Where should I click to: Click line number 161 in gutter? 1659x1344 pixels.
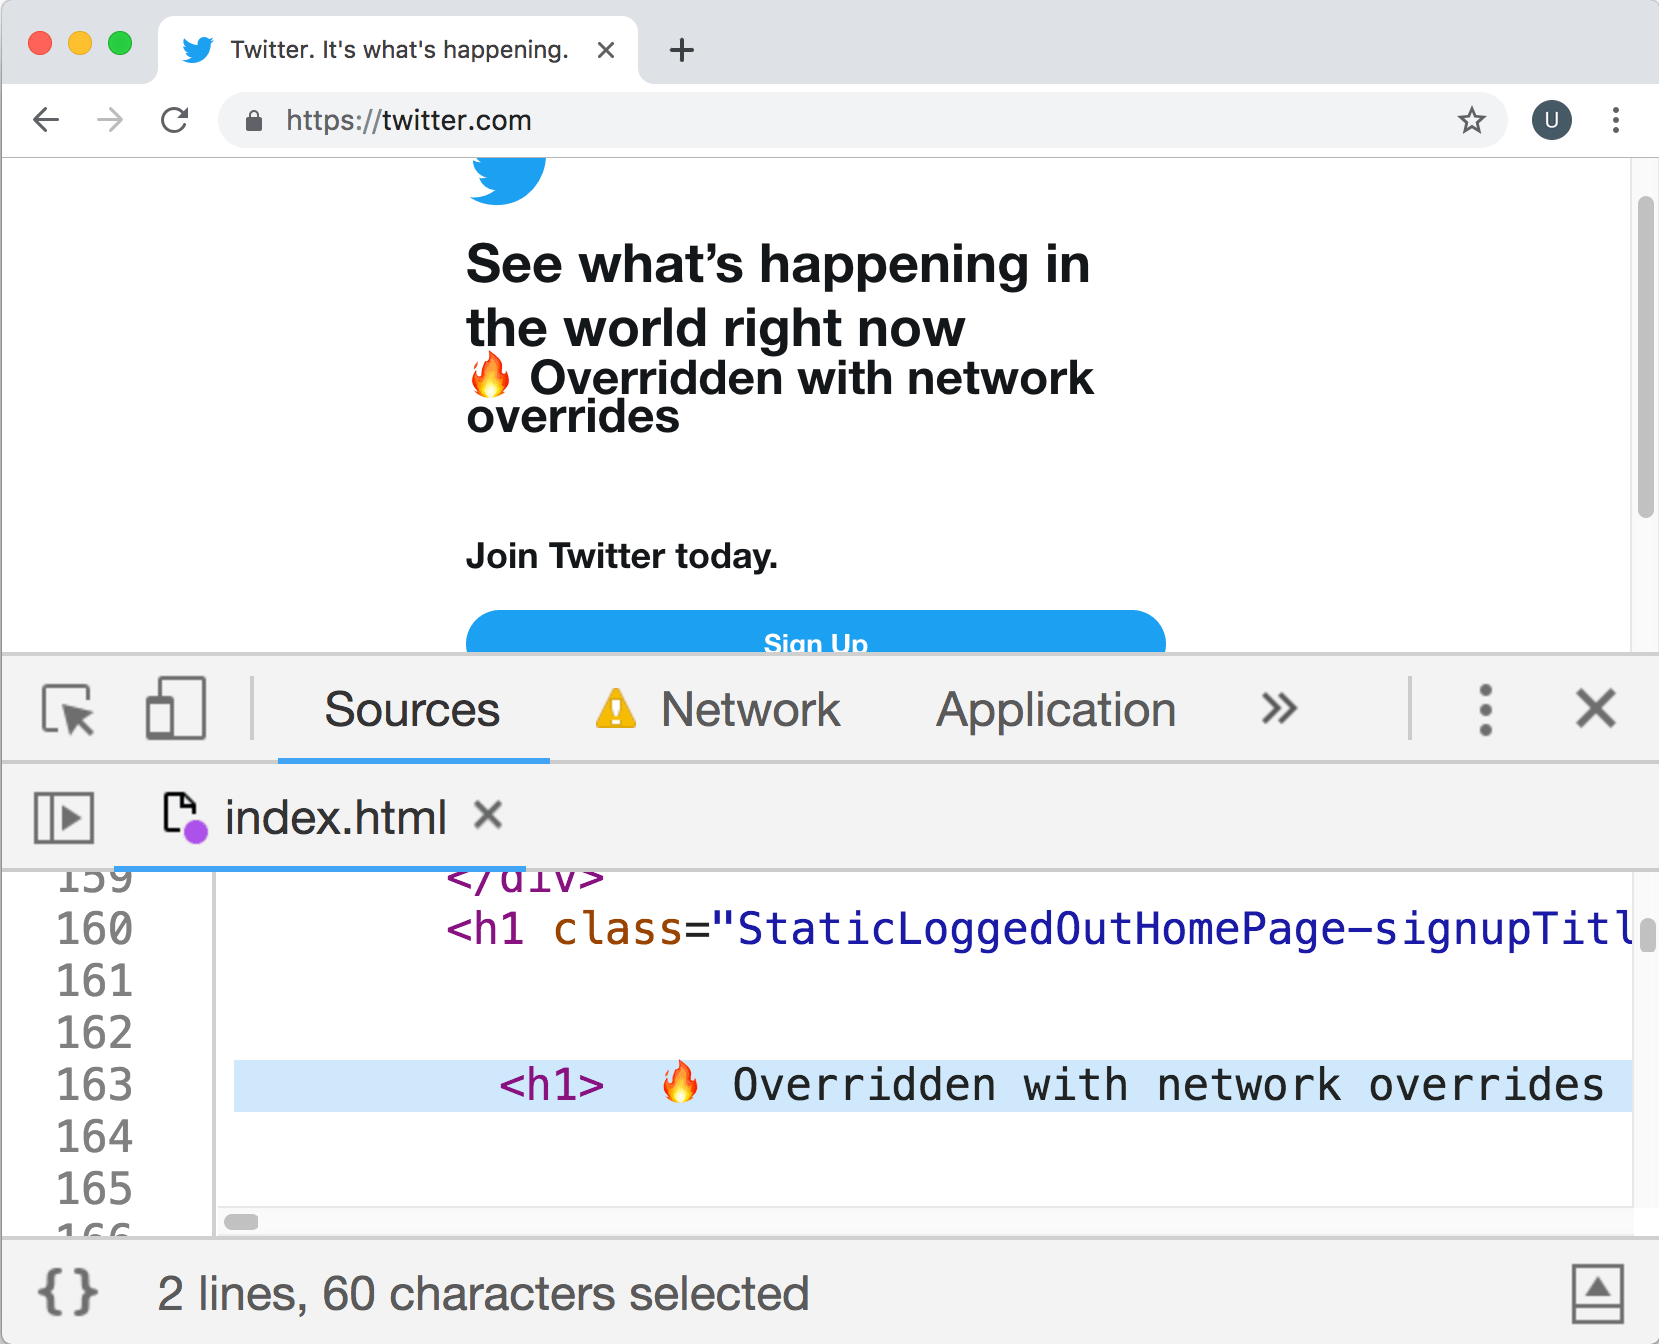(x=95, y=981)
